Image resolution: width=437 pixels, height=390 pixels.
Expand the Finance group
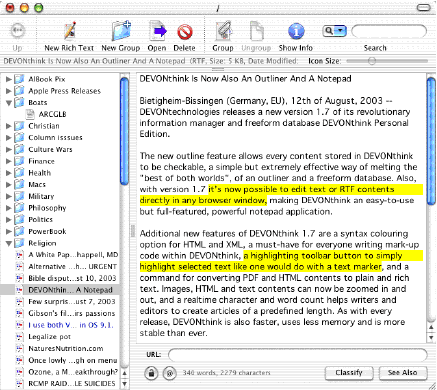click(9, 161)
